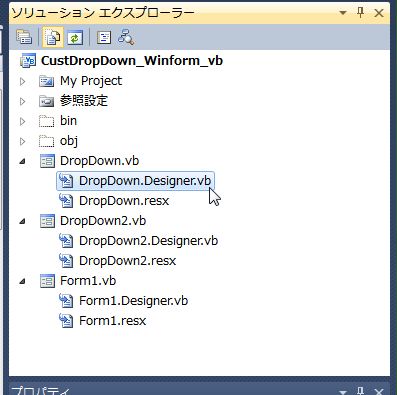Viewport: 397px width, 395px height.
Task: Click the View Code toolbar icon
Action: (104, 37)
